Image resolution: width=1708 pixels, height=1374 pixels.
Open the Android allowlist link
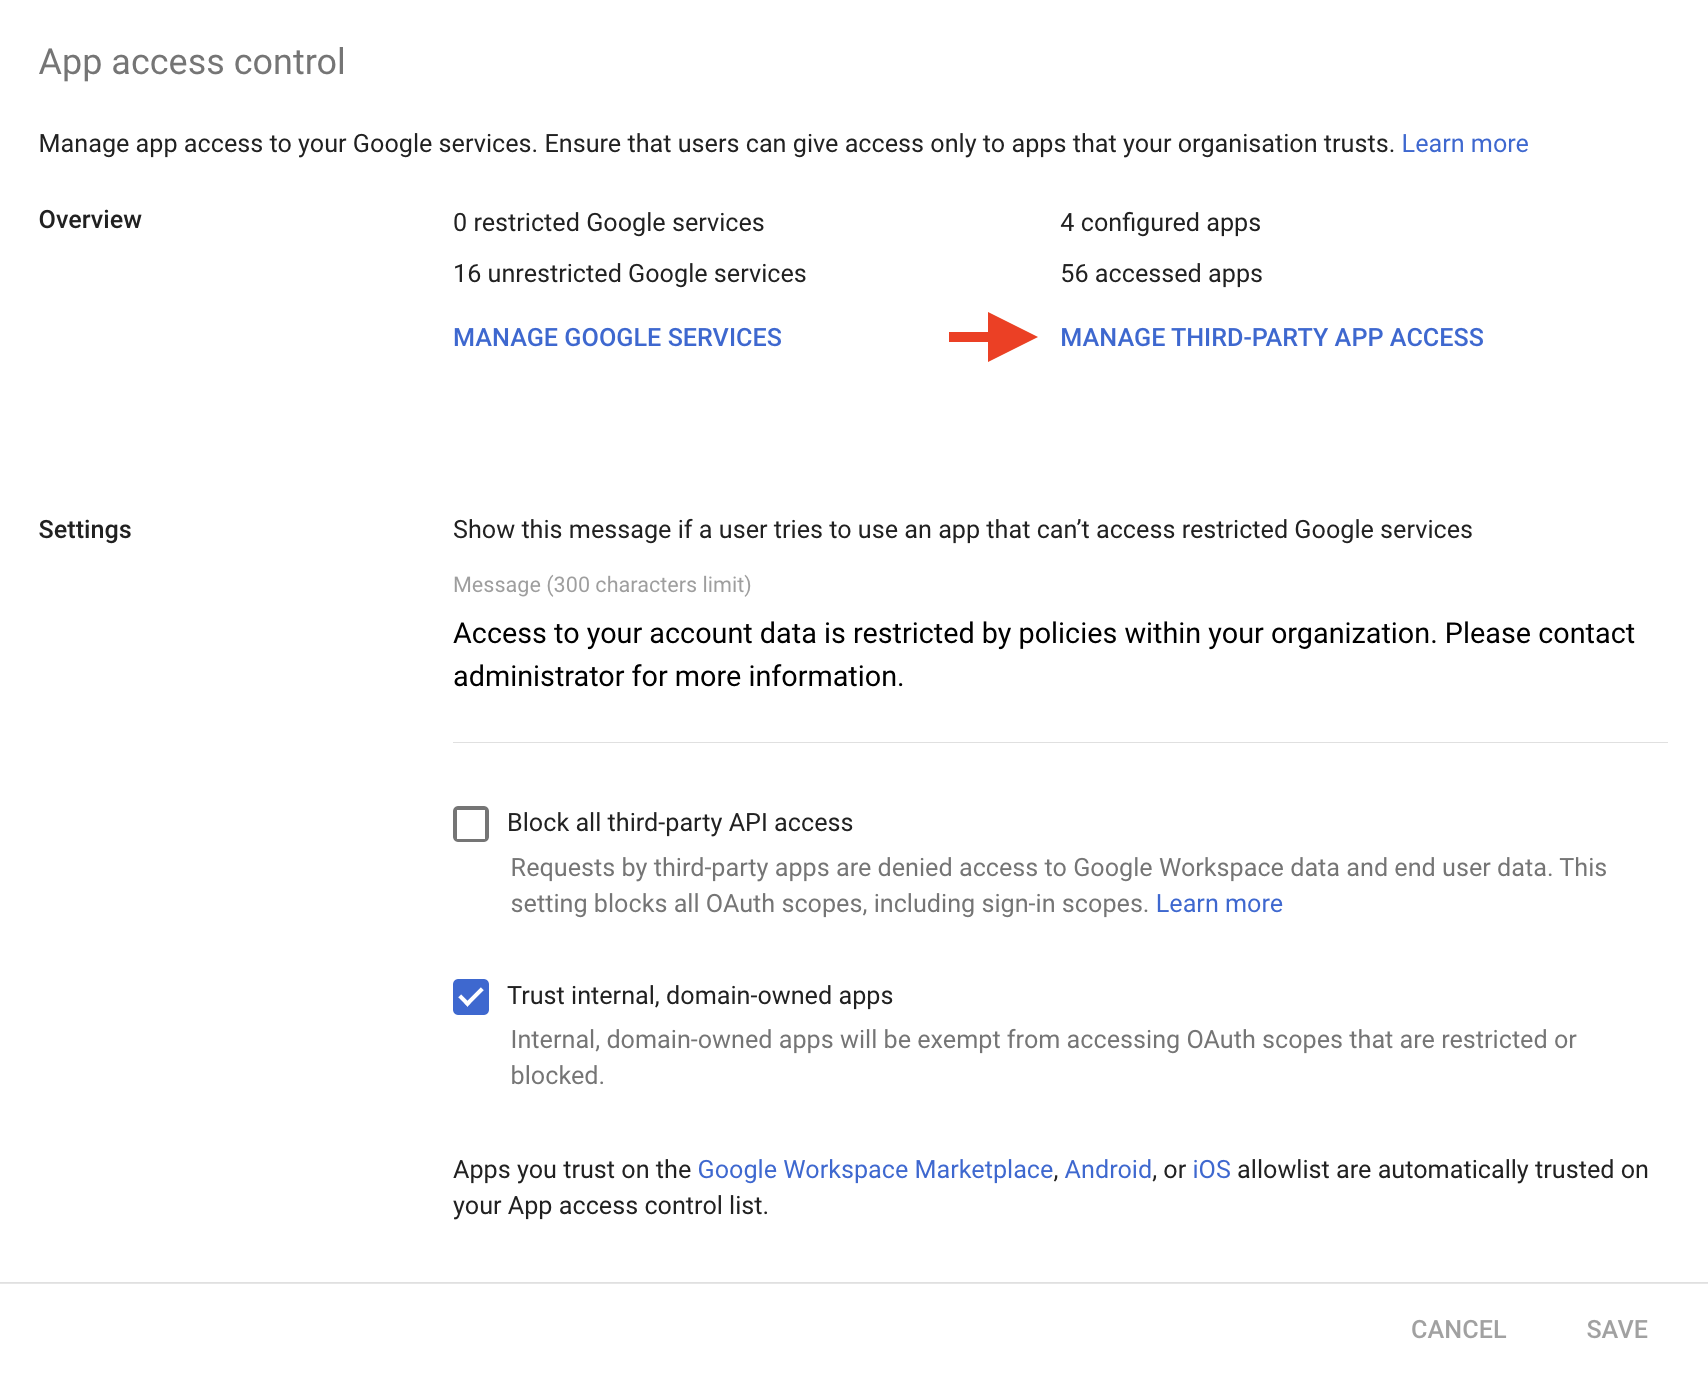click(1108, 1170)
